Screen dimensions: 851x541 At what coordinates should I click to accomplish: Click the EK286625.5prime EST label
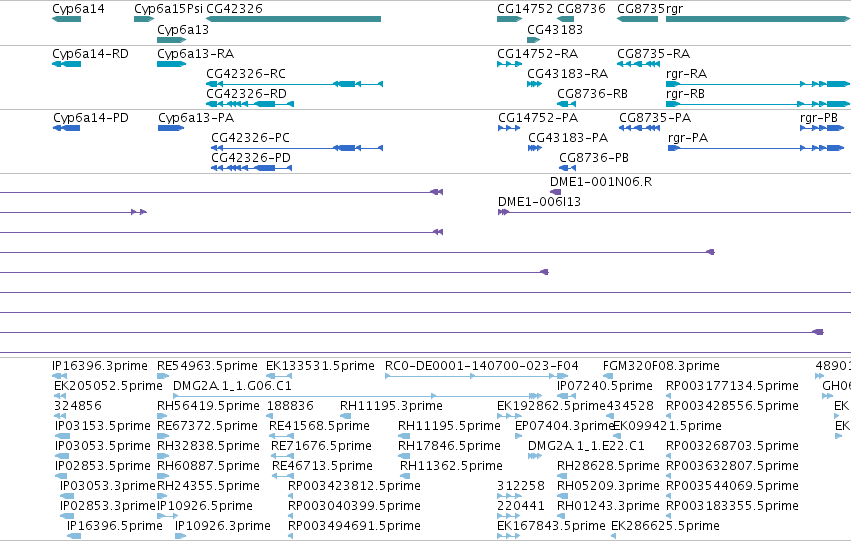(665, 525)
